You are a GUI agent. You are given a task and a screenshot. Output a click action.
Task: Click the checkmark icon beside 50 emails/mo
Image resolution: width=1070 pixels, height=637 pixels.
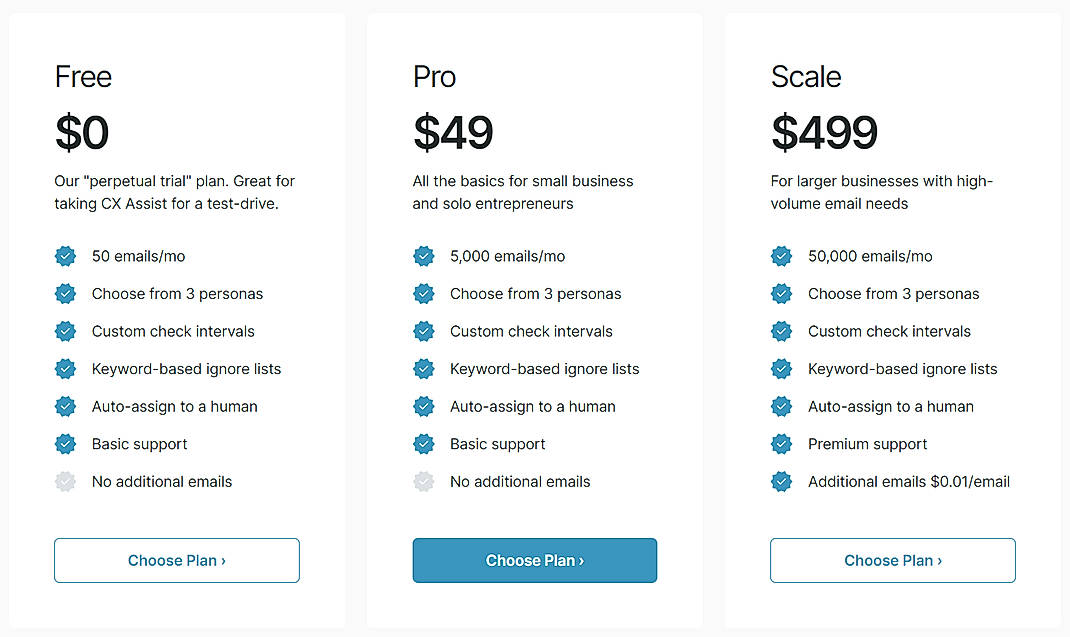(x=65, y=256)
